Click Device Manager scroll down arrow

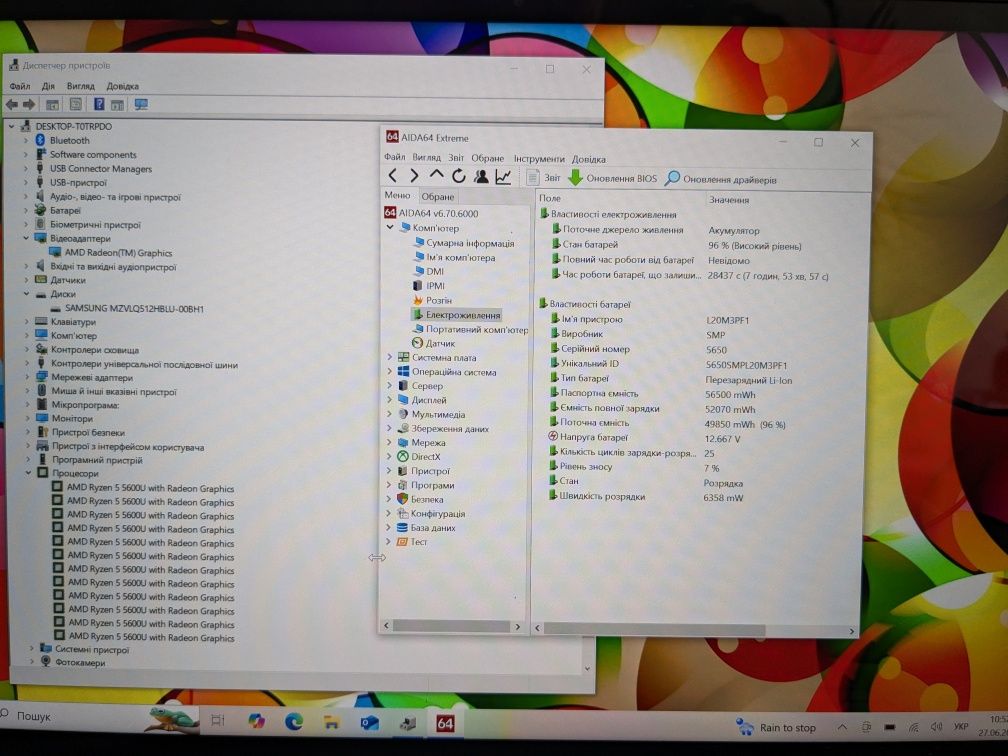click(x=587, y=669)
